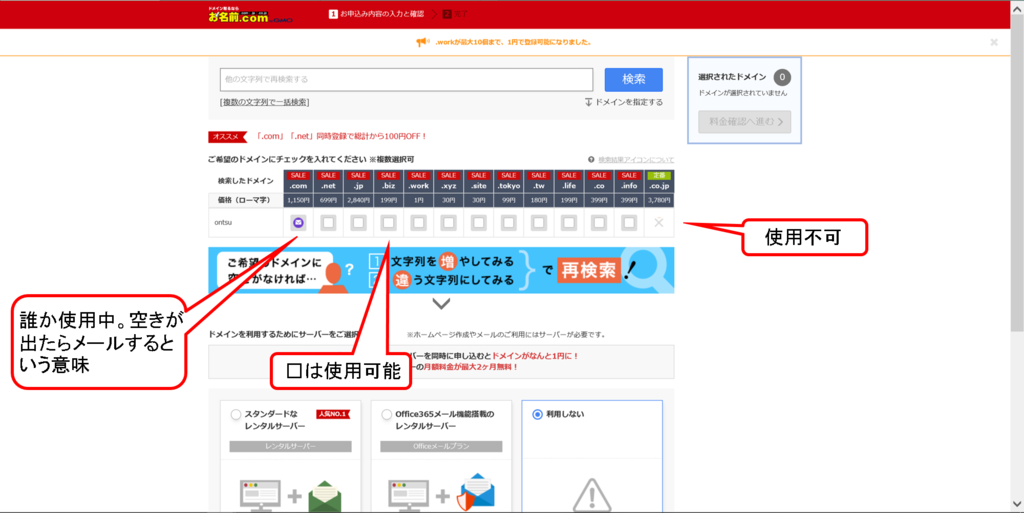Click into the 他の文字列で再検索する search field
The image size is (1024, 513).
[x=406, y=80]
